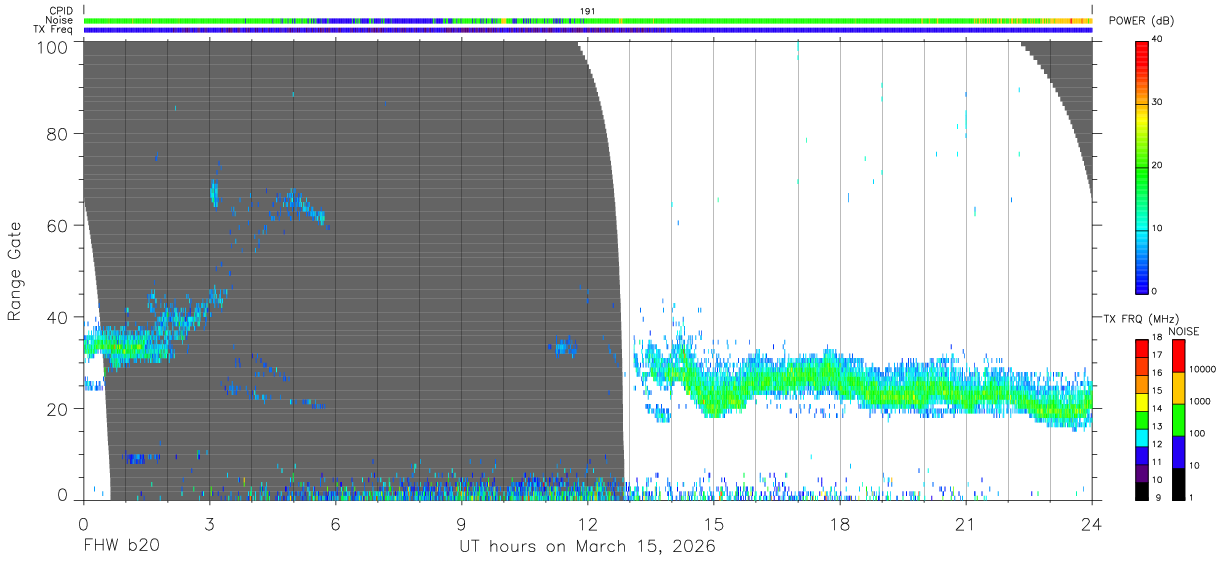Click the CPID label
This screenshot has height=567, width=1228.
point(62,11)
